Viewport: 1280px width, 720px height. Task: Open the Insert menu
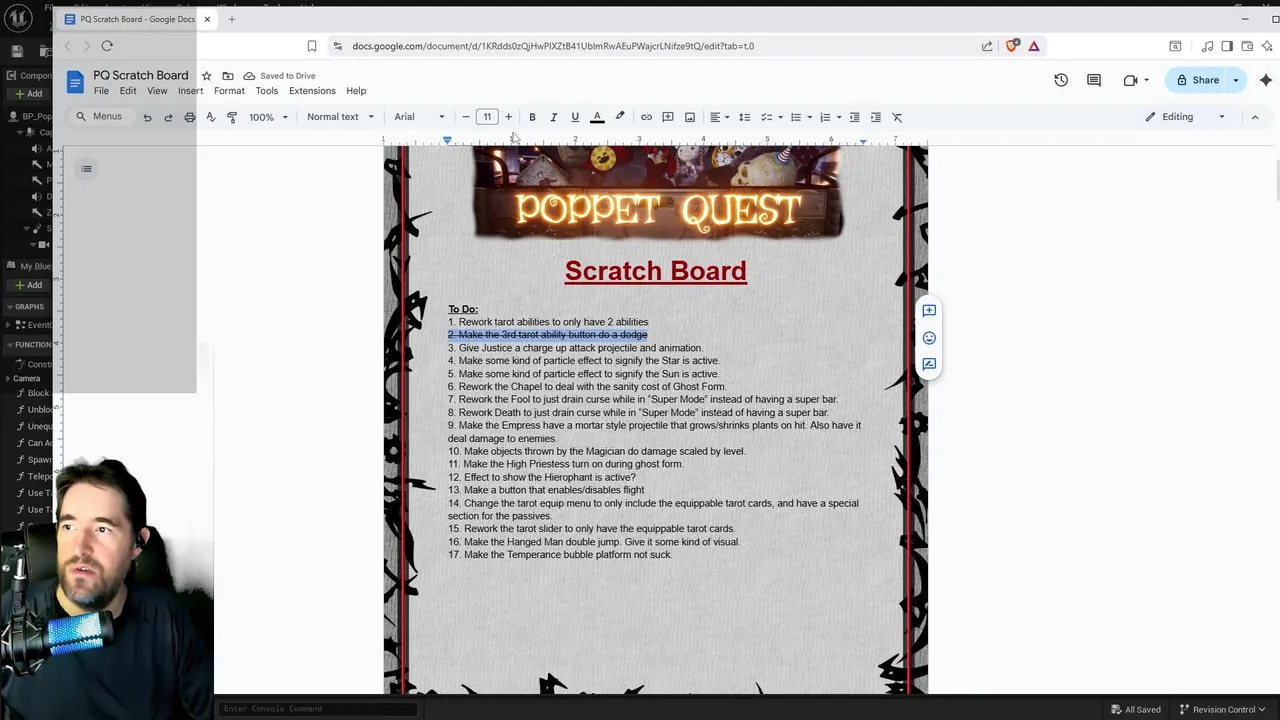point(190,91)
